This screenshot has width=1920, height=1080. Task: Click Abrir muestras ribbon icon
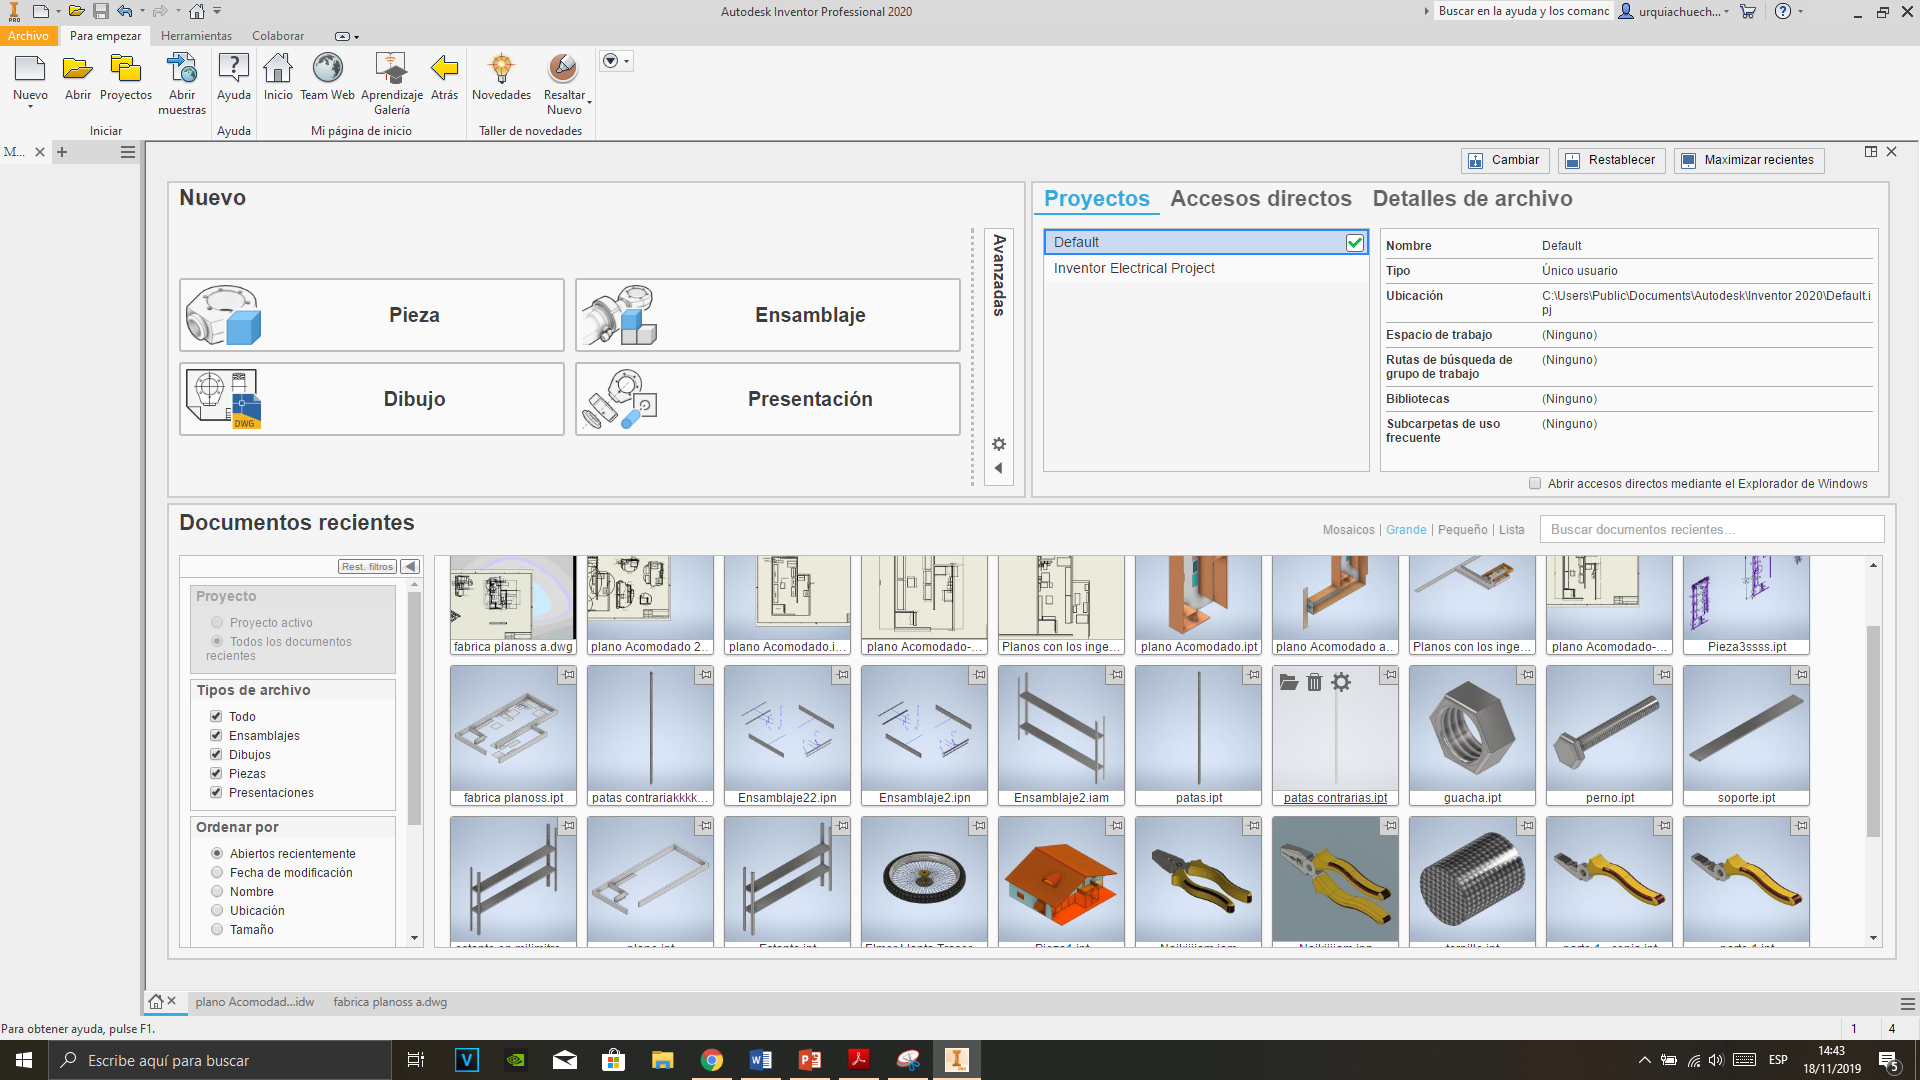click(x=182, y=69)
